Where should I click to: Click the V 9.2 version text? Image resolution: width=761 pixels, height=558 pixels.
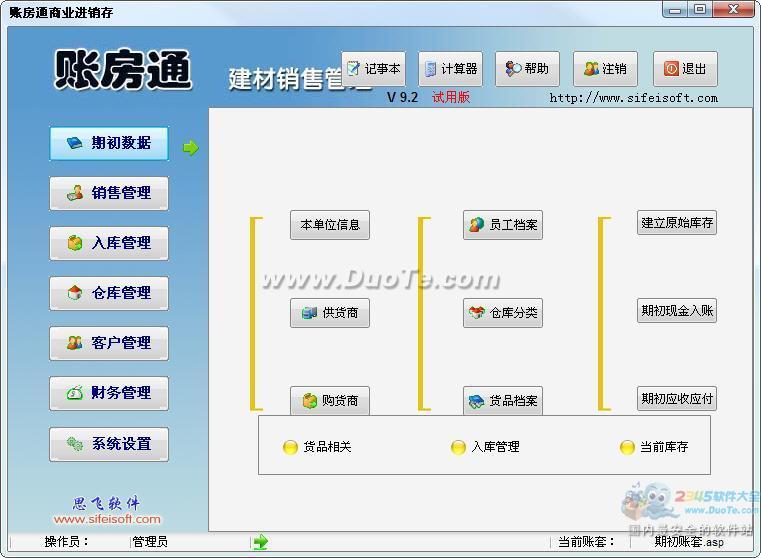(402, 98)
